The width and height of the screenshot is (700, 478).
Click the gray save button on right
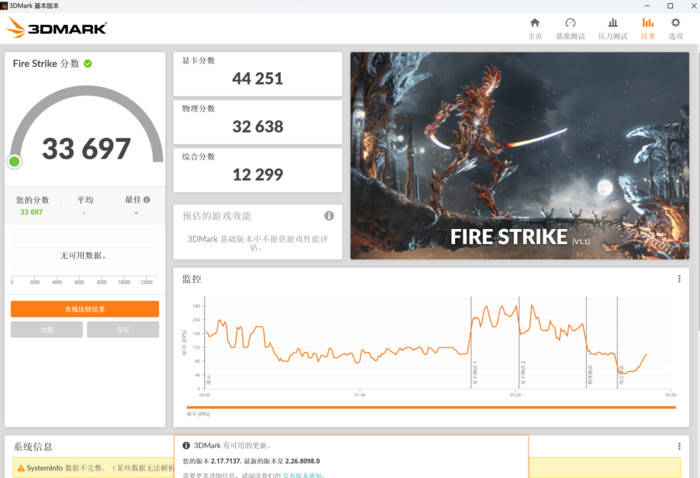click(123, 330)
